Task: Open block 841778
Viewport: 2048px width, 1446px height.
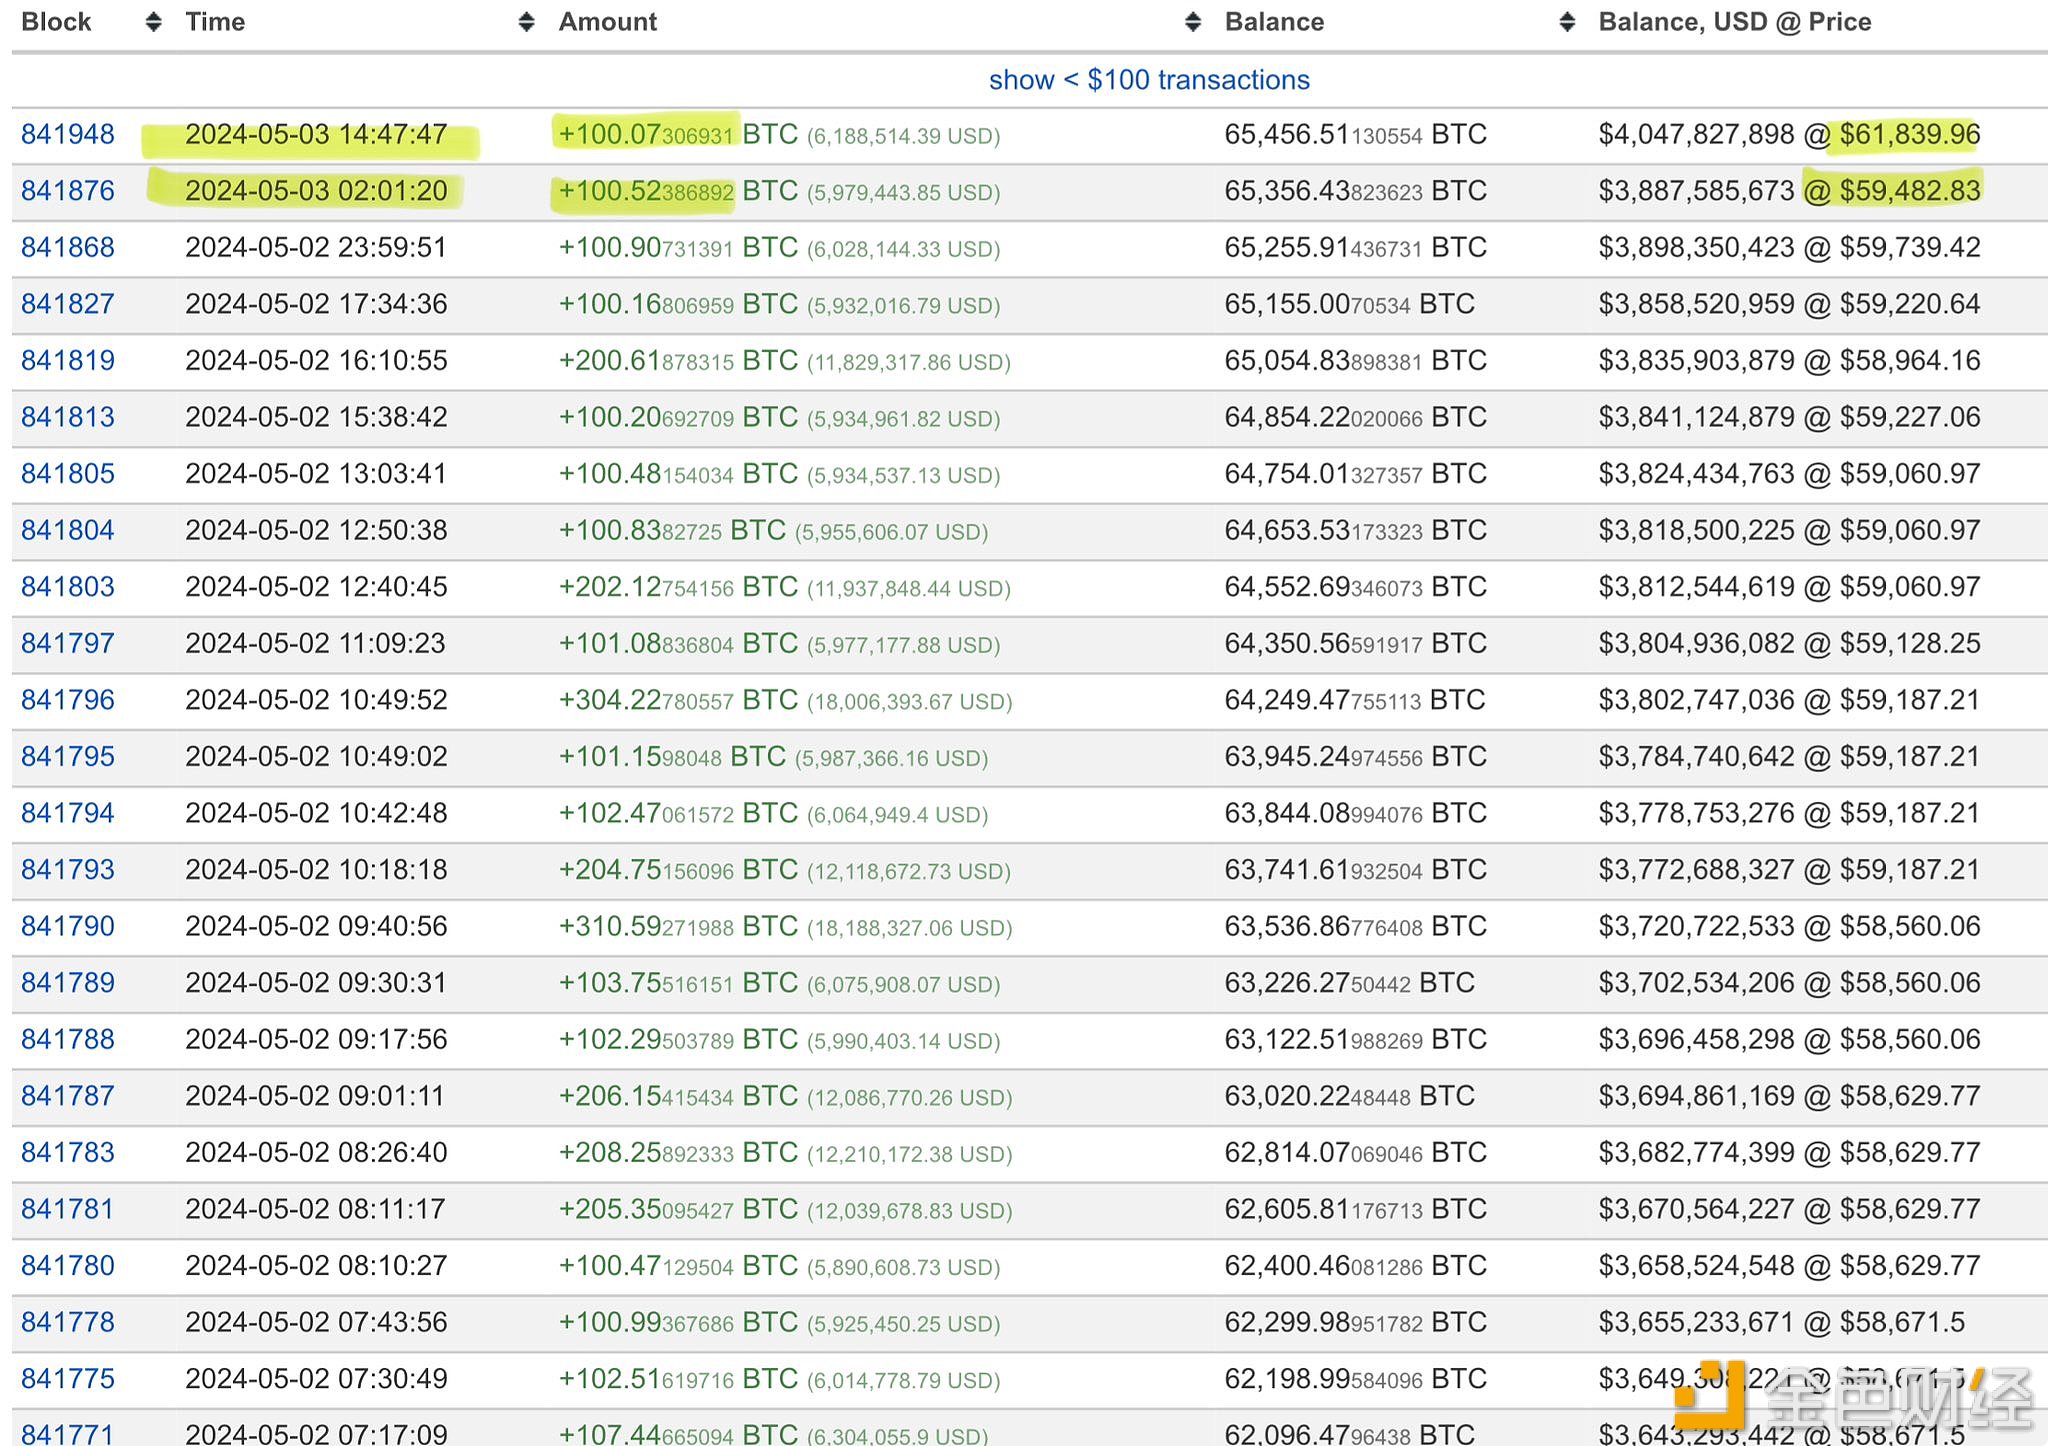Action: (68, 1322)
